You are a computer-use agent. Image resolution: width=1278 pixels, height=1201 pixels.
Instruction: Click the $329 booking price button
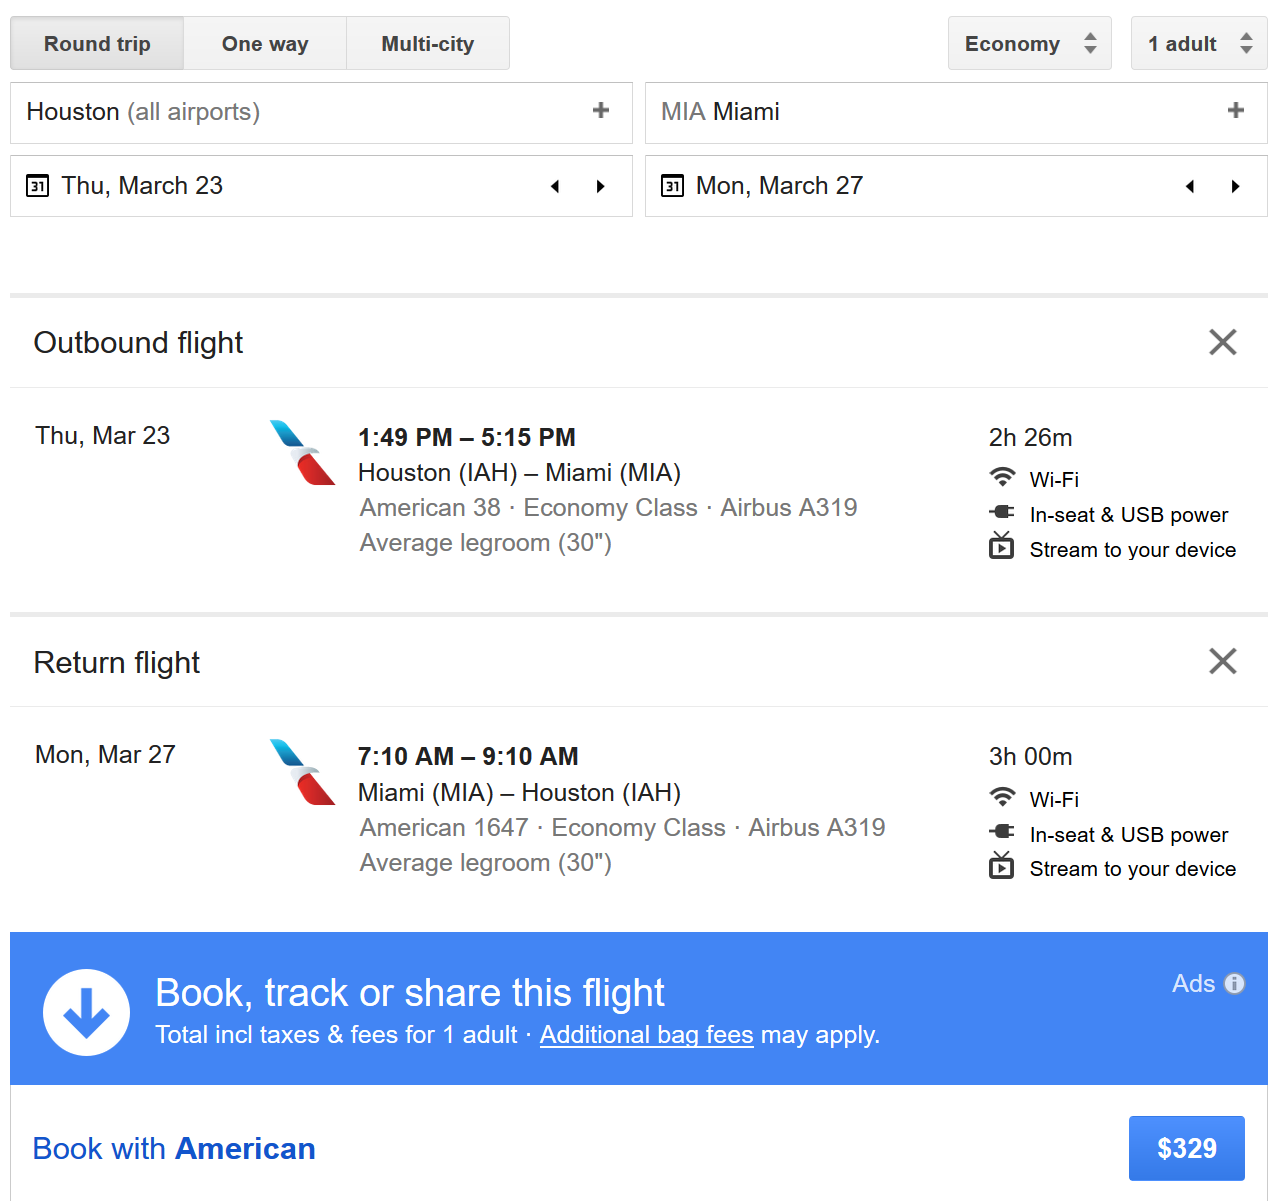1186,1148
